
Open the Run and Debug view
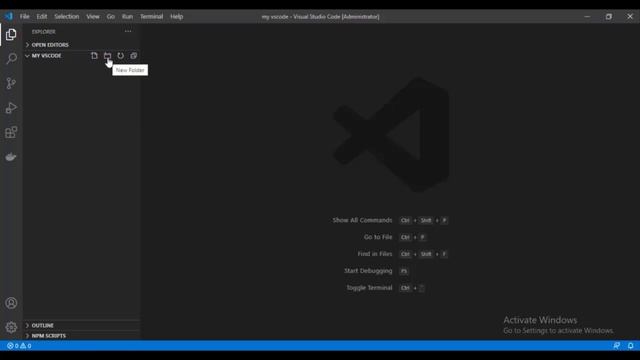click(11, 108)
